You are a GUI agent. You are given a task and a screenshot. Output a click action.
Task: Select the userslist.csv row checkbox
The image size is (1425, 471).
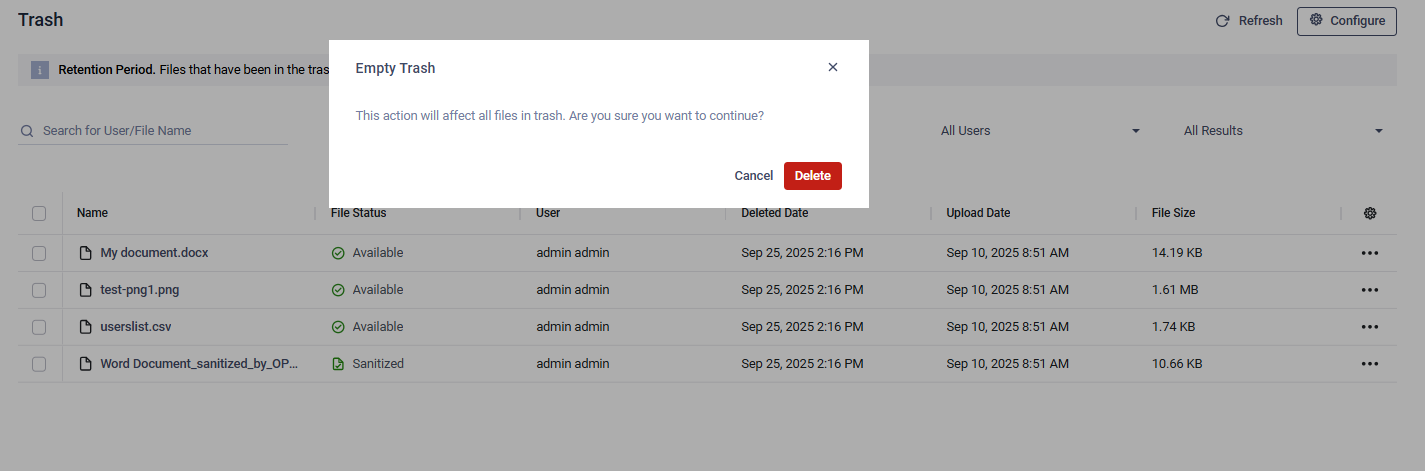coord(39,327)
